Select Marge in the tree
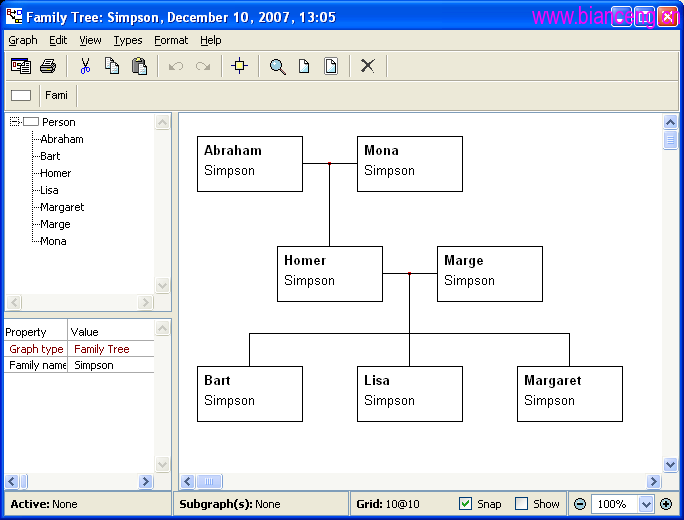Screen dimensions: 684x520 pyautogui.click(x=55, y=224)
